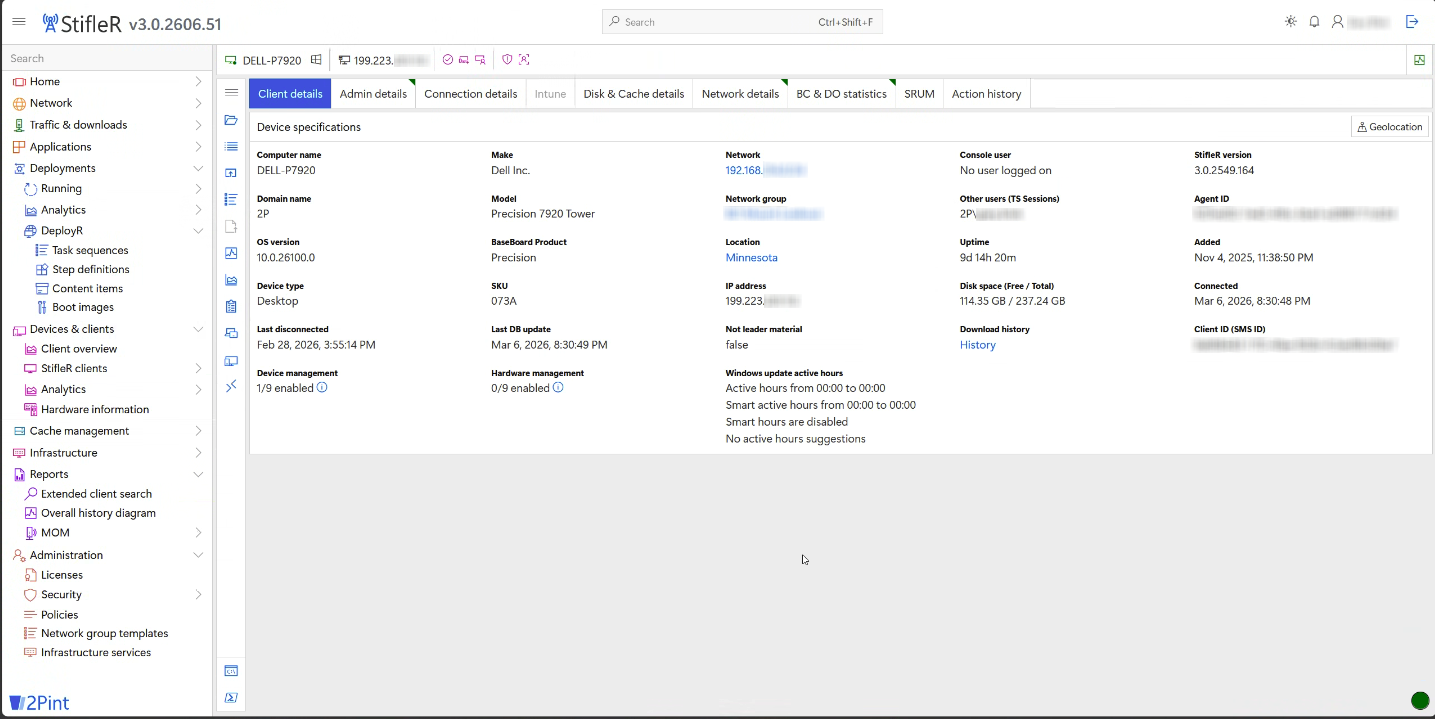Open Hardware information in the navigation tree
1435x719 pixels.
[x=95, y=410]
